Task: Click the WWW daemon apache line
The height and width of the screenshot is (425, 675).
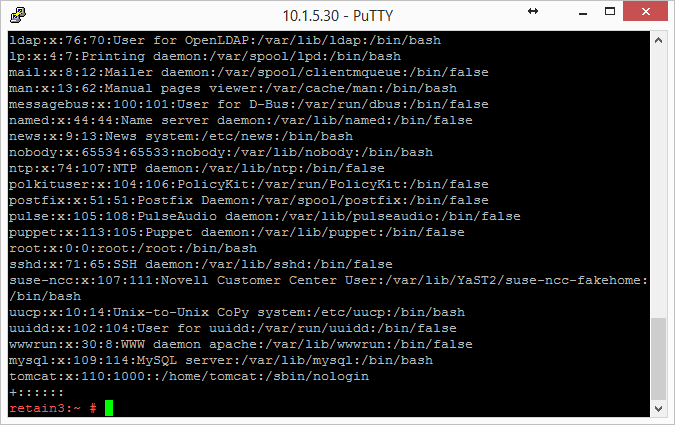Action: coord(240,344)
